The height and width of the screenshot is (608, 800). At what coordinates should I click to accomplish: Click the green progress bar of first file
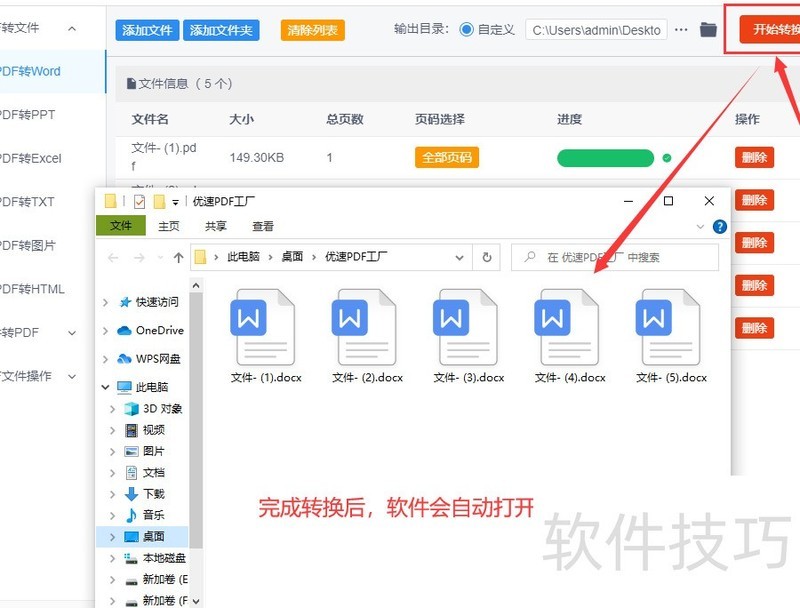[x=605, y=158]
